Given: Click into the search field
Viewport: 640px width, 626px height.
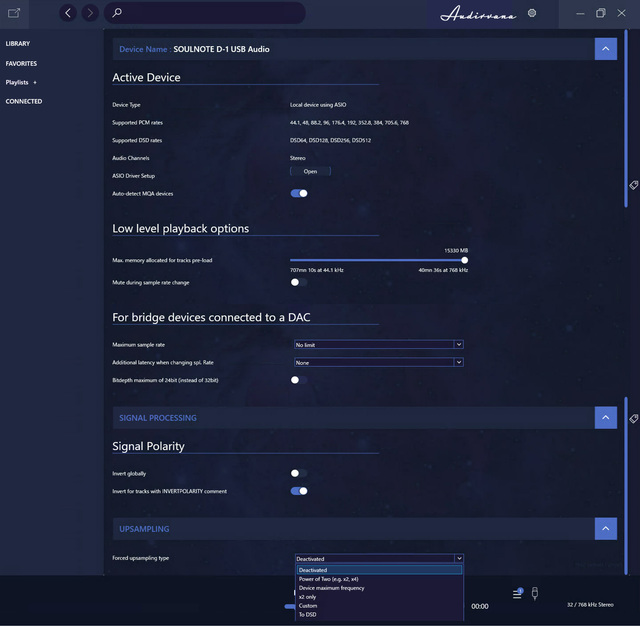Looking at the screenshot, I should click(205, 13).
